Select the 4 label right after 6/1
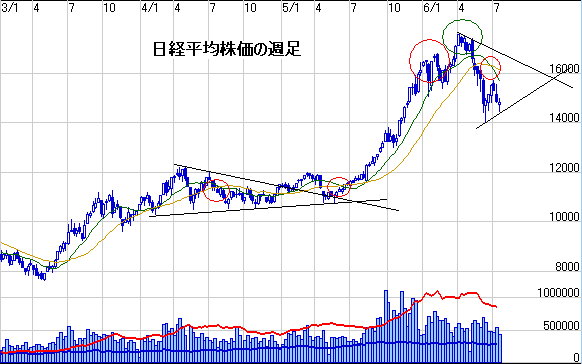The image size is (582, 364). click(x=461, y=8)
